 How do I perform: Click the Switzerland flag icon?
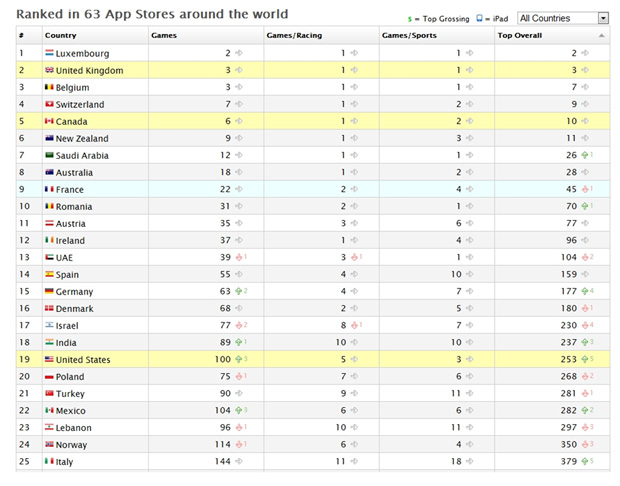[49, 104]
